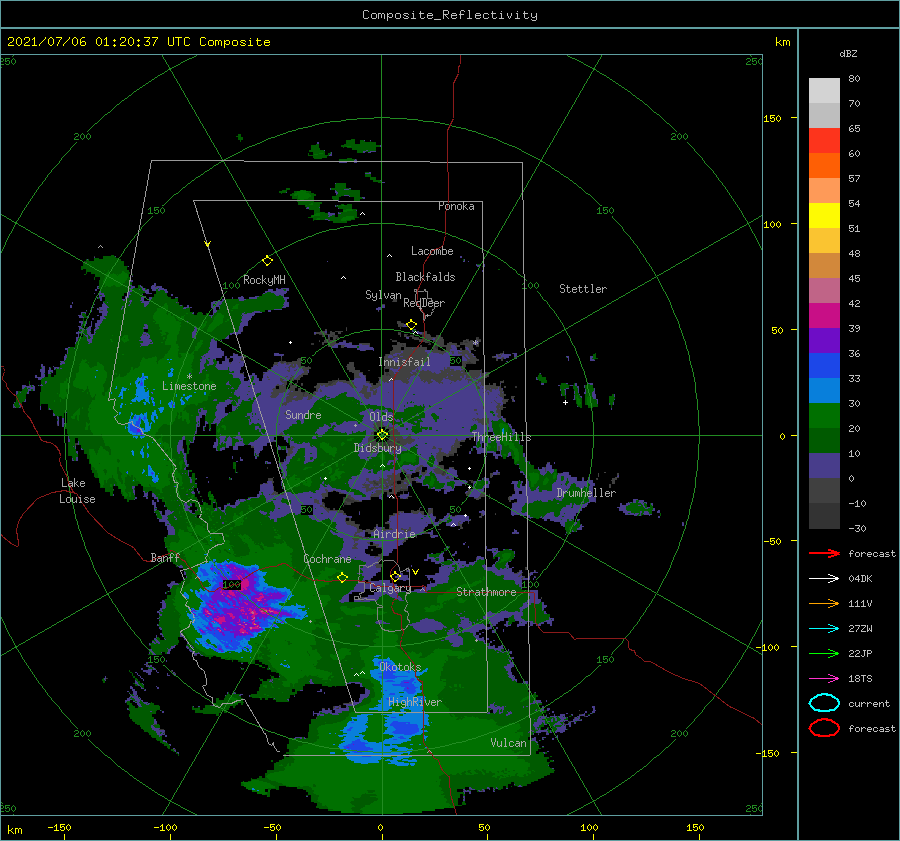This screenshot has height=841, width=900.
Task: Click the red forecast arrow legend icon
Action: click(824, 553)
